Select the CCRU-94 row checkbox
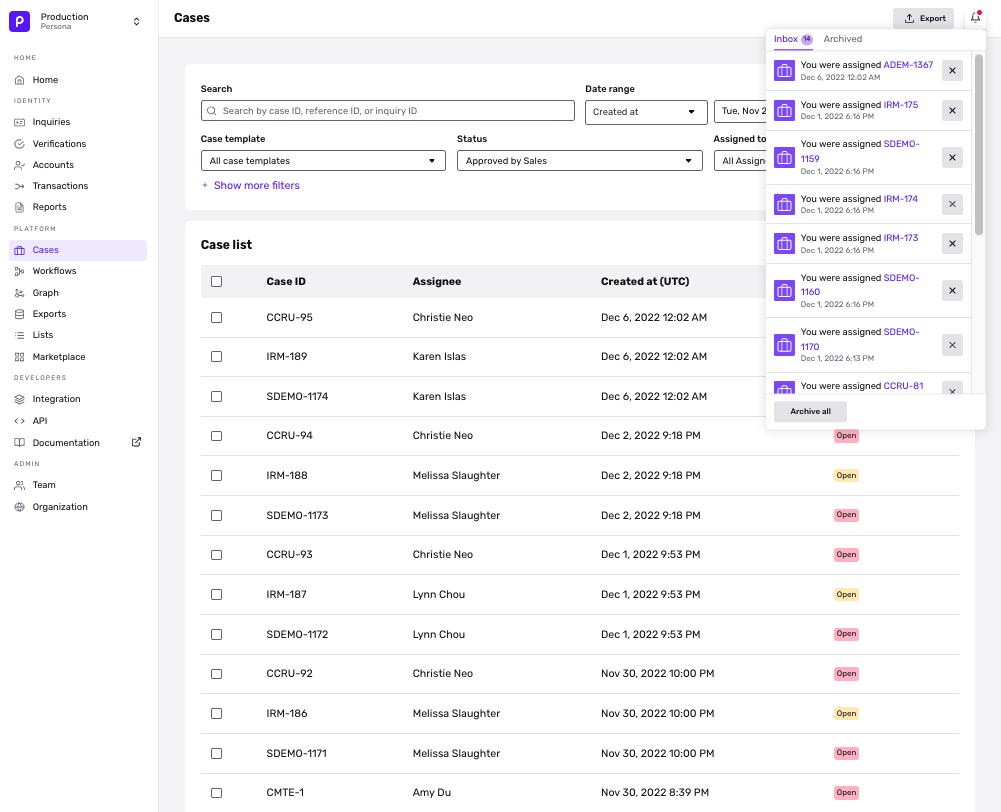 click(216, 435)
